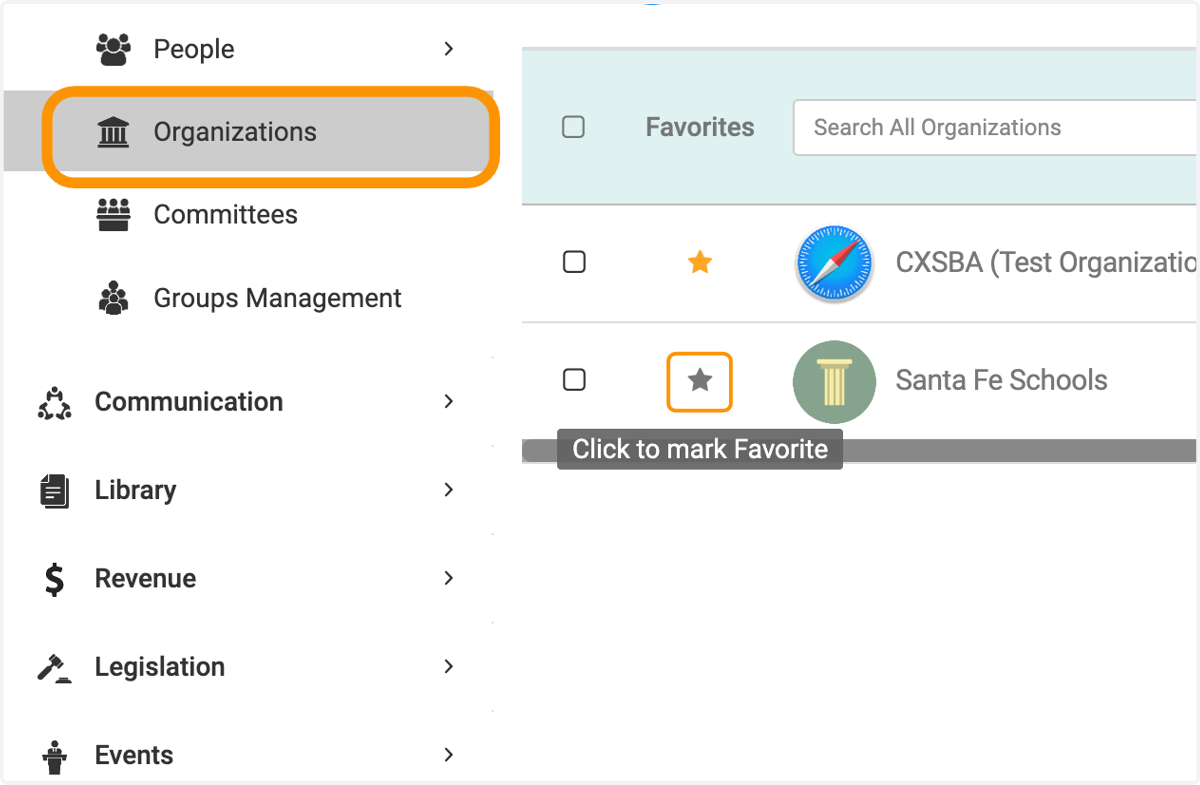
Task: Click the People group icon in sidebar
Action: 113,49
